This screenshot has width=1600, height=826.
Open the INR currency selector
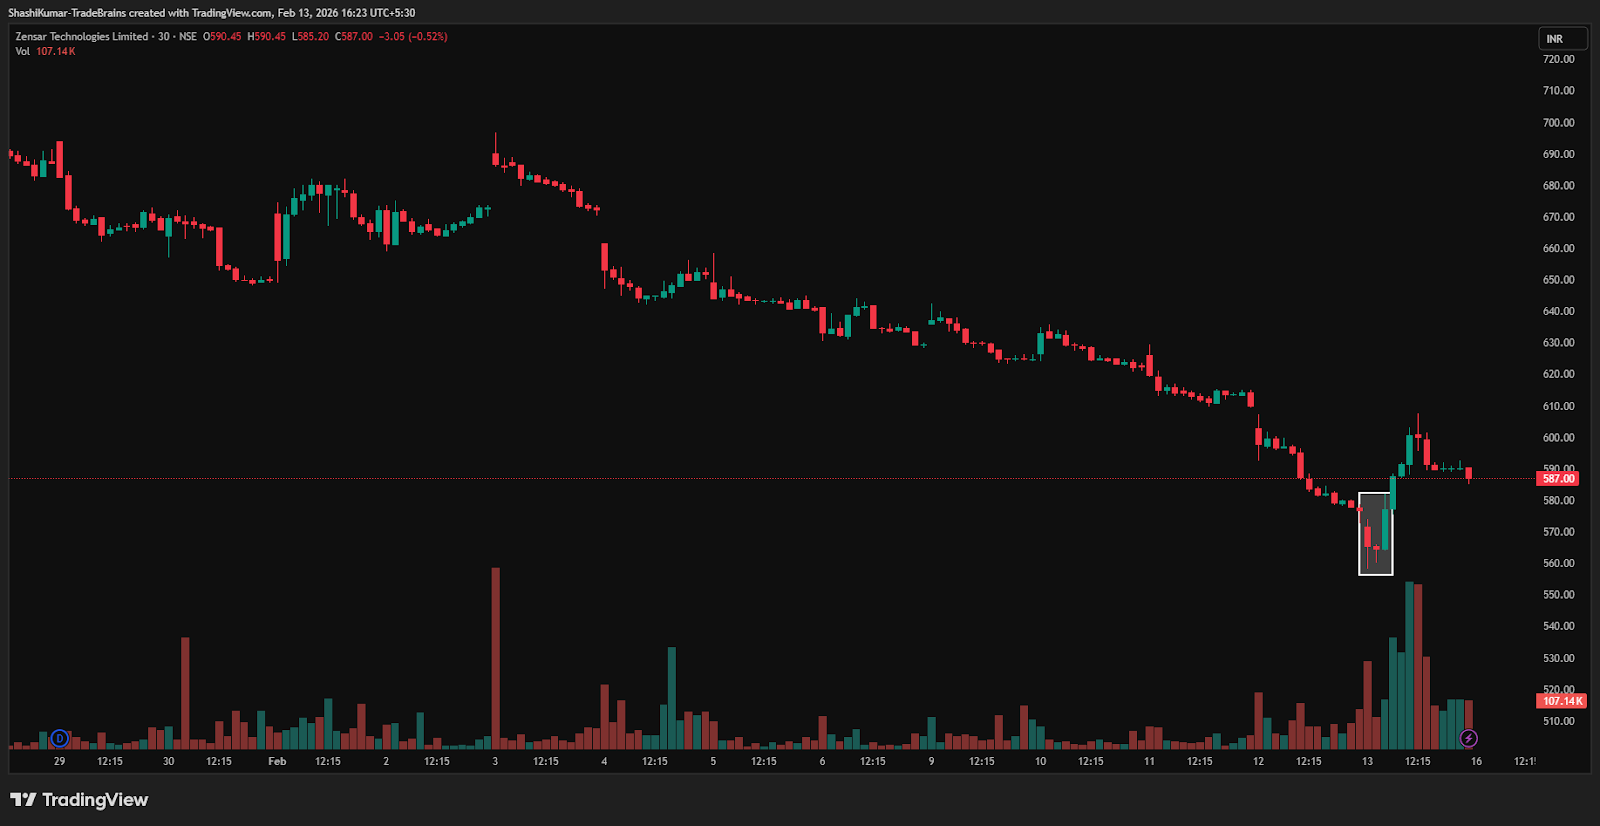coord(1562,39)
